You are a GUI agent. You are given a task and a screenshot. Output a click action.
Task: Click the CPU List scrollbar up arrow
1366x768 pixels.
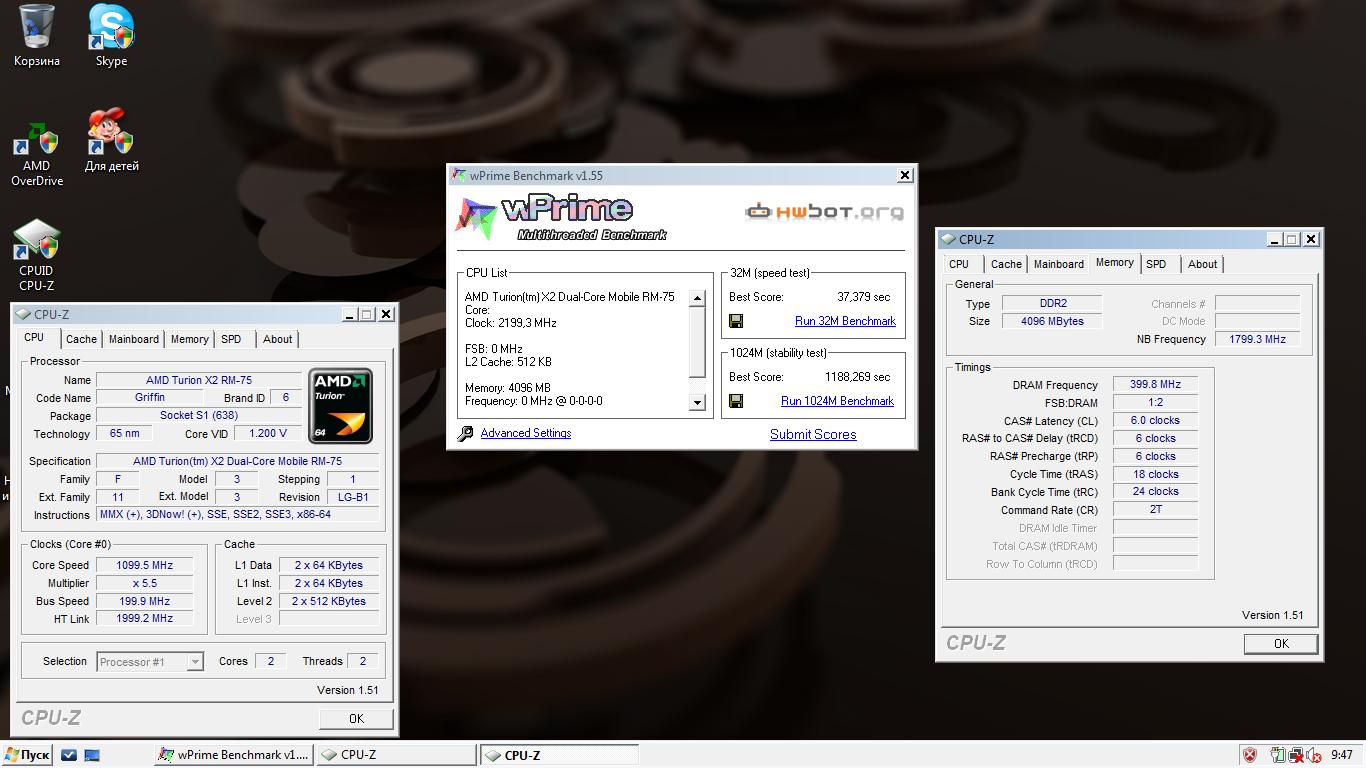click(697, 298)
